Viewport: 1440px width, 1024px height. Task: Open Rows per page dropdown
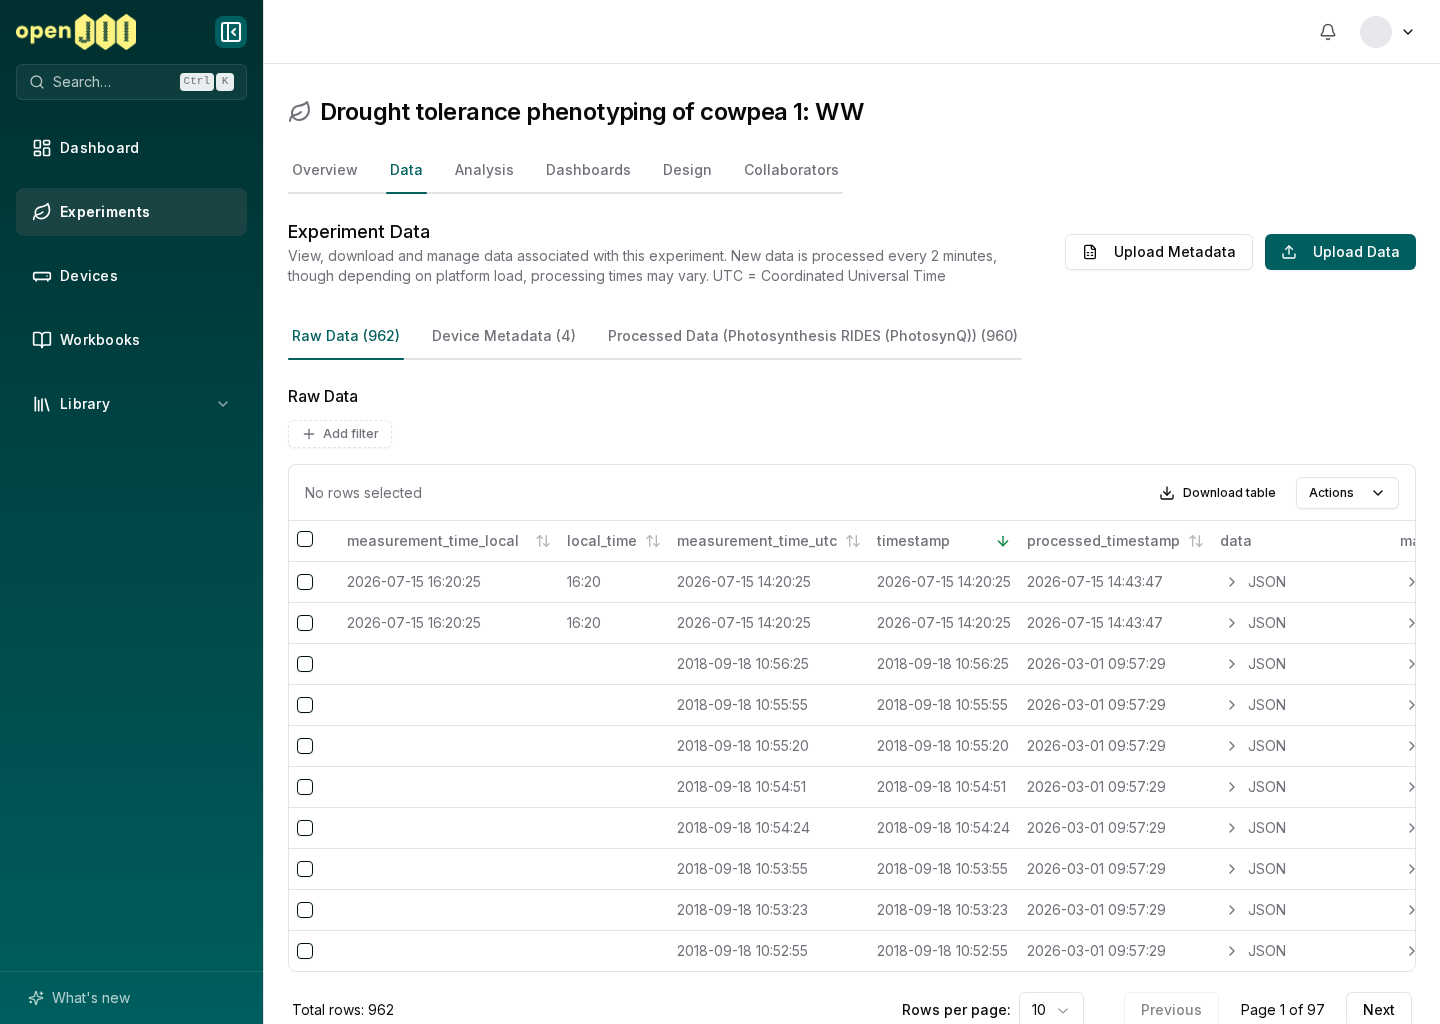click(1051, 1009)
